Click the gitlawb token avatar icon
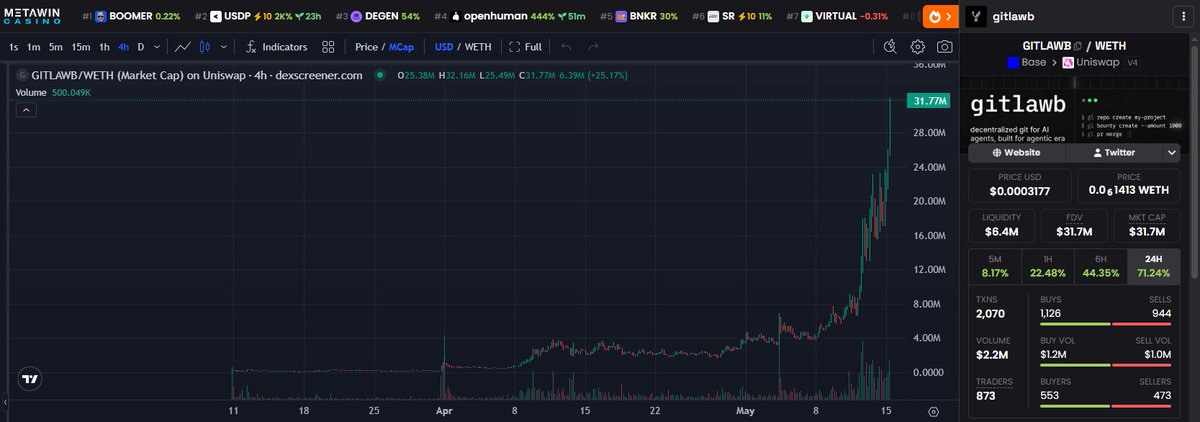The height and width of the screenshot is (422, 1200). pyautogui.click(x=977, y=17)
